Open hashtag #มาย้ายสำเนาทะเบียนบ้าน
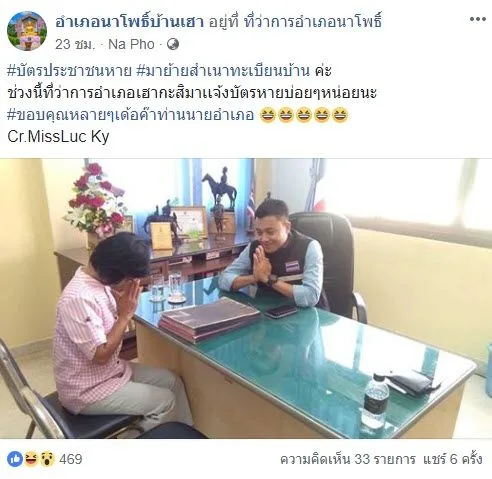 tap(223, 71)
